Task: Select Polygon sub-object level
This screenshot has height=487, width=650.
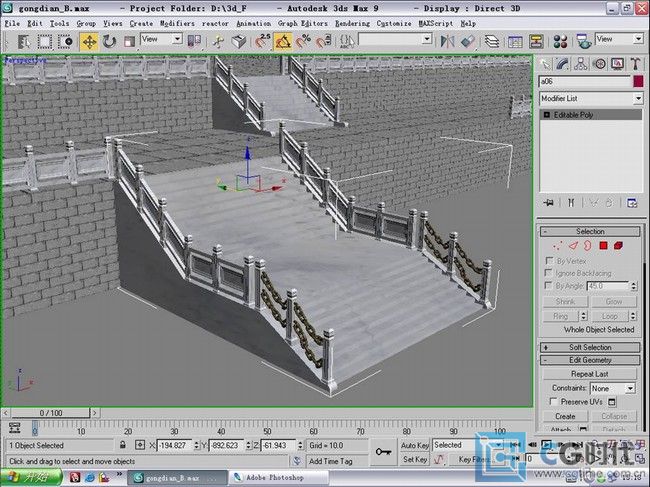Action: 603,246
